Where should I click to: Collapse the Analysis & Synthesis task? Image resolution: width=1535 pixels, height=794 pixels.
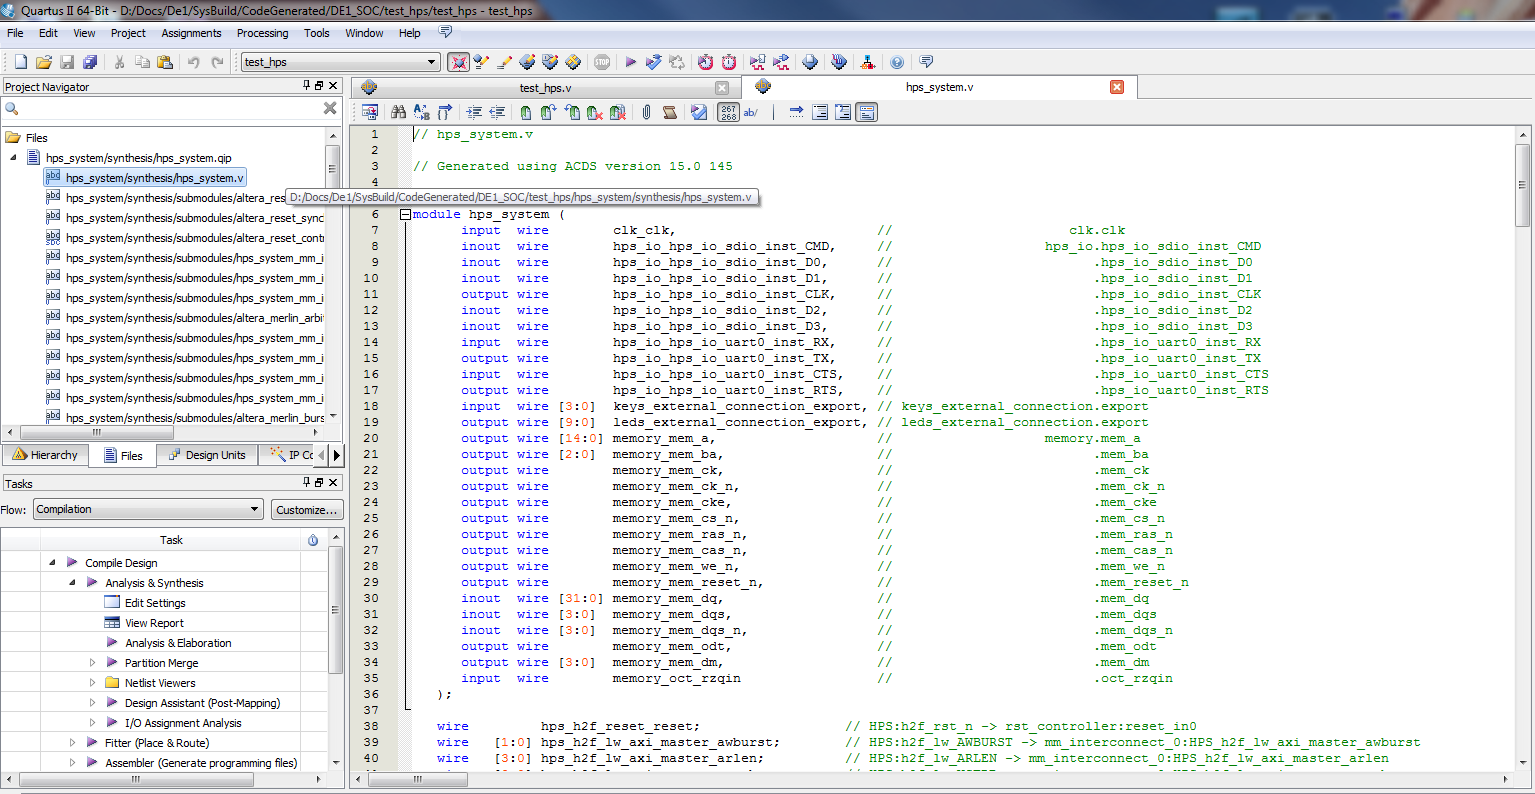point(73,583)
